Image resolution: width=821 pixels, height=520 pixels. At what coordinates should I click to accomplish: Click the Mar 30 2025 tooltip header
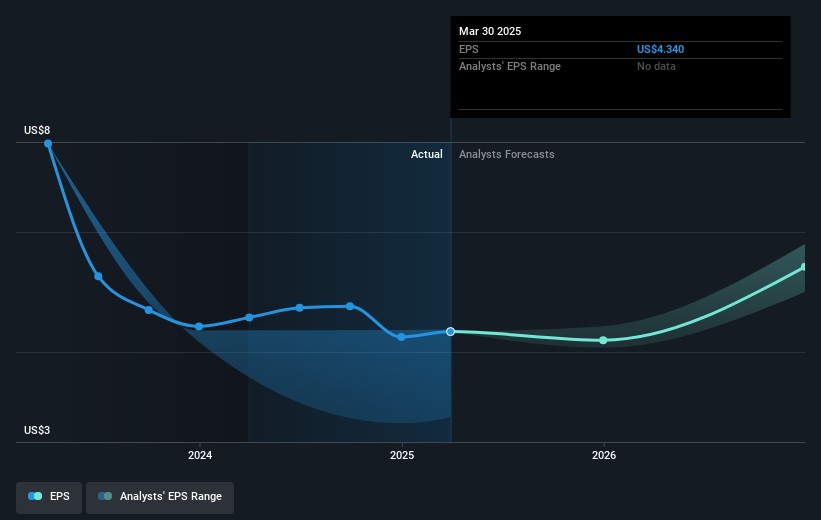(x=490, y=31)
